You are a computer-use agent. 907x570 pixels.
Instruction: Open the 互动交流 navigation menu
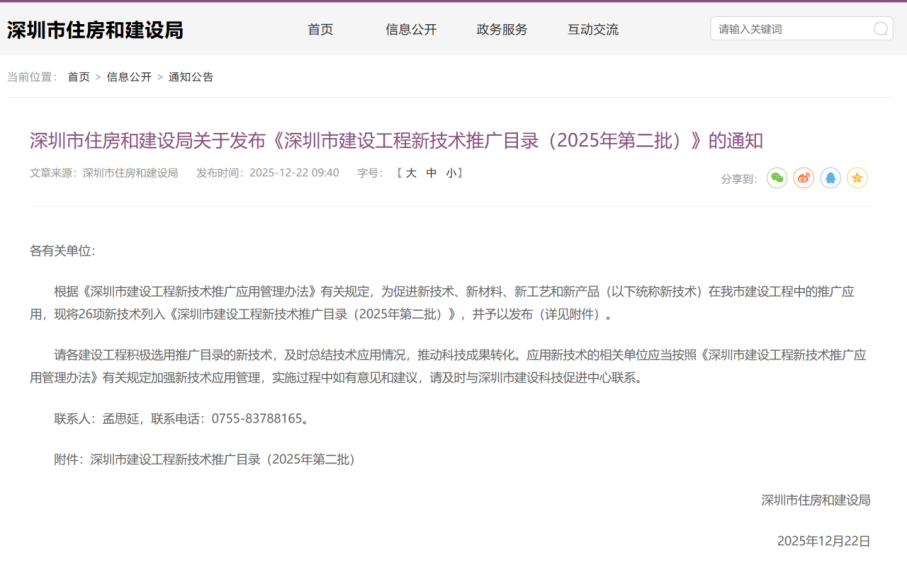point(593,30)
